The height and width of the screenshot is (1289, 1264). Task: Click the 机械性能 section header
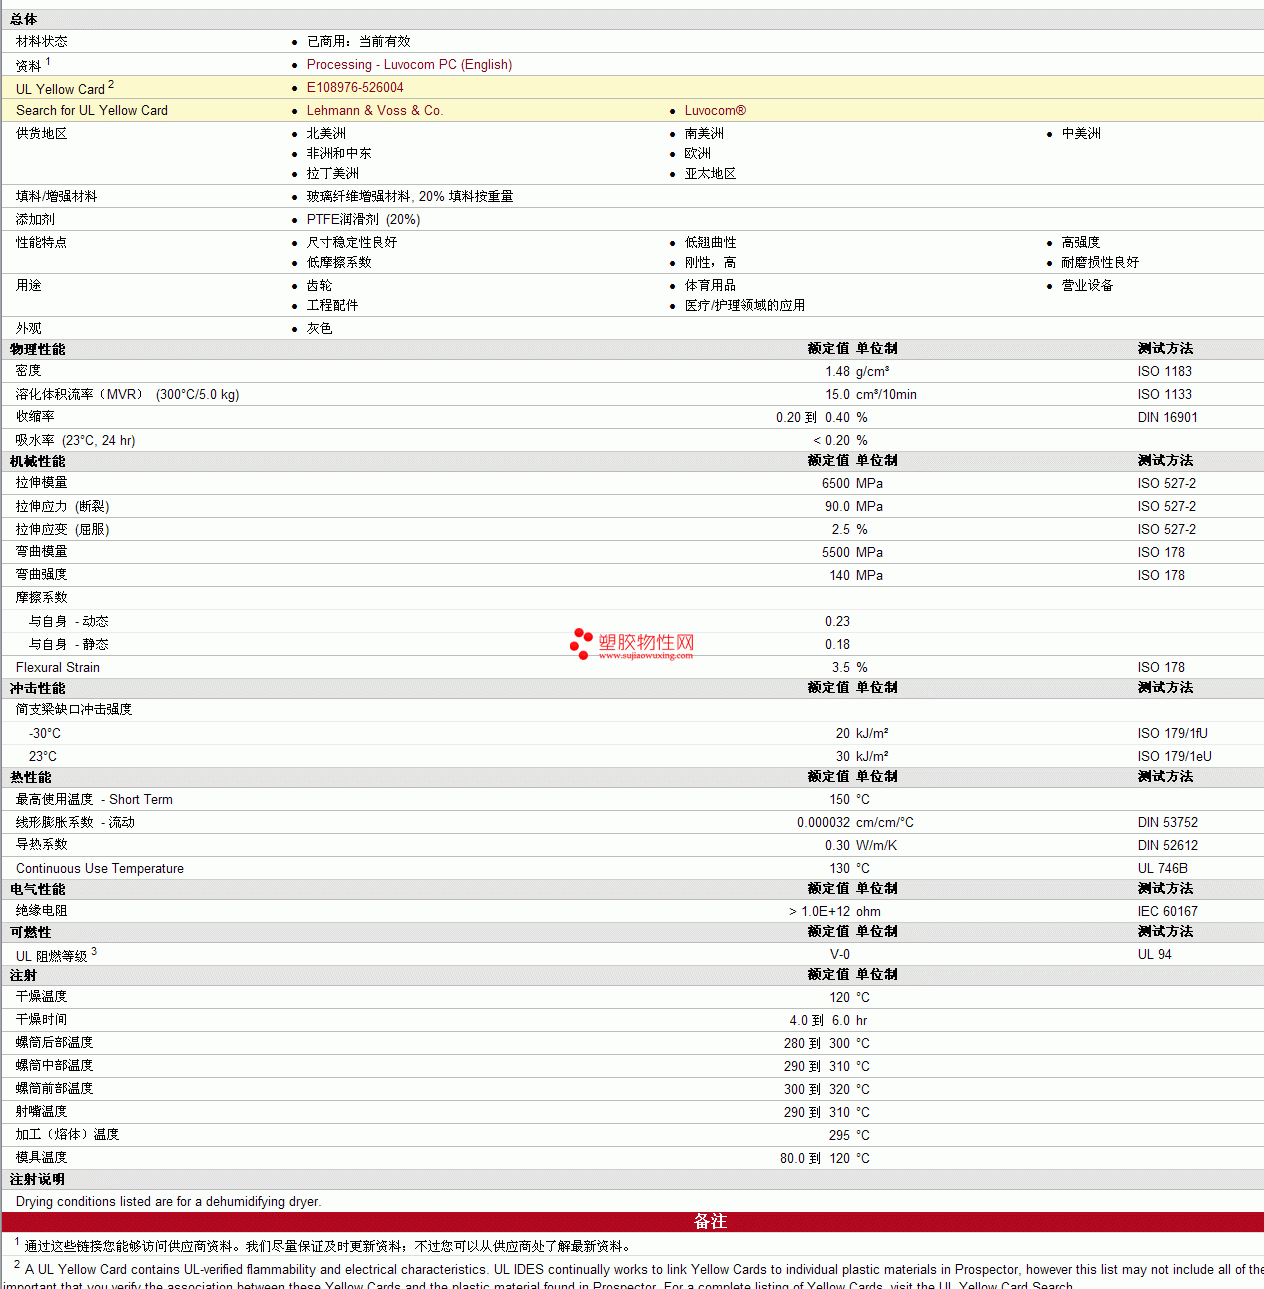tap(38, 461)
